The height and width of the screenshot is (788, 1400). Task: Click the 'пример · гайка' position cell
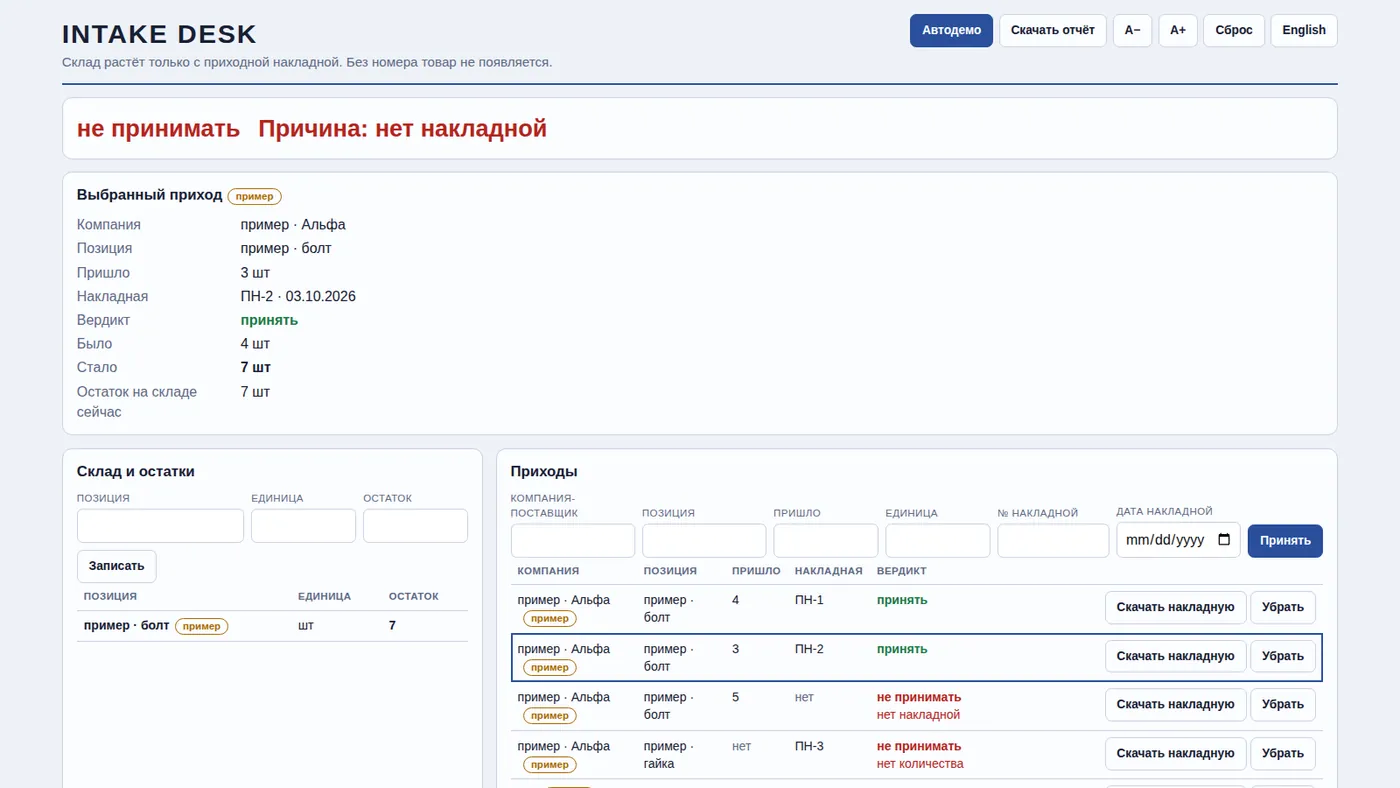[x=668, y=755]
